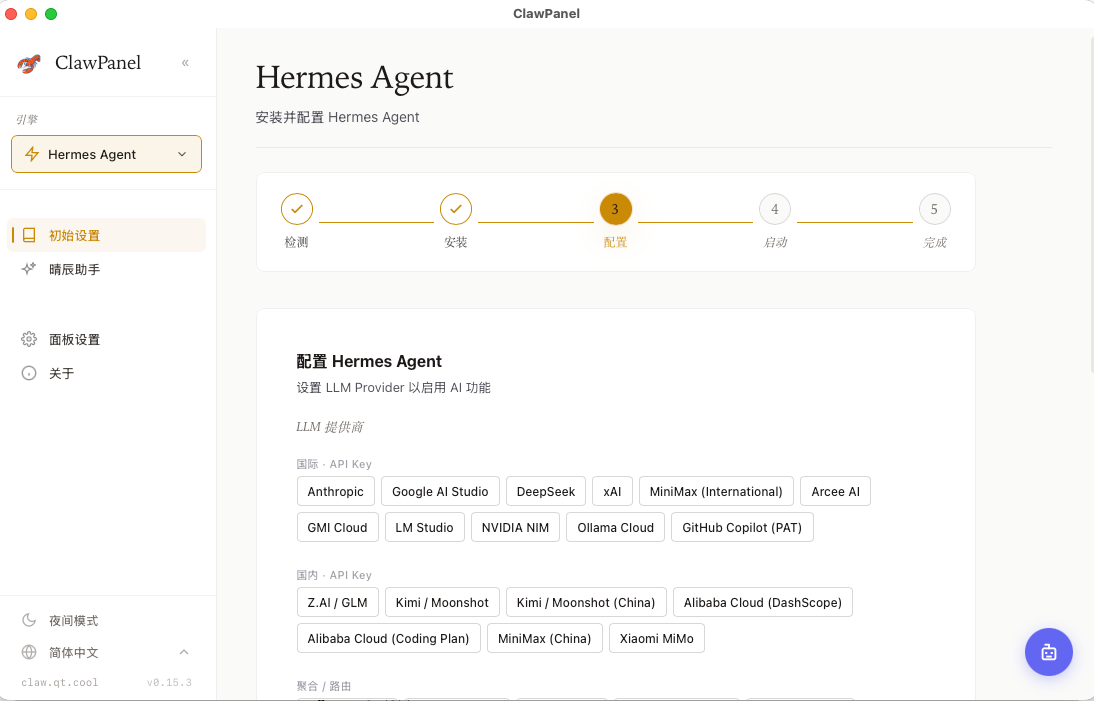Click the book icon beside 初始设置
The image size is (1094, 701).
(29, 235)
